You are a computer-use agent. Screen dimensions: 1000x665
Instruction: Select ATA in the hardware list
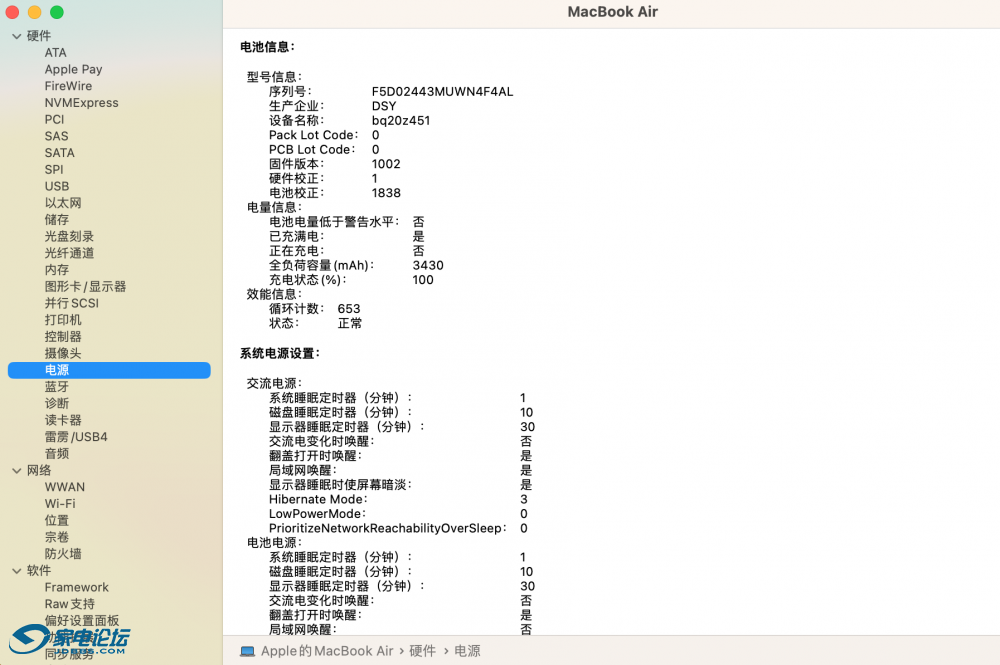coord(55,53)
